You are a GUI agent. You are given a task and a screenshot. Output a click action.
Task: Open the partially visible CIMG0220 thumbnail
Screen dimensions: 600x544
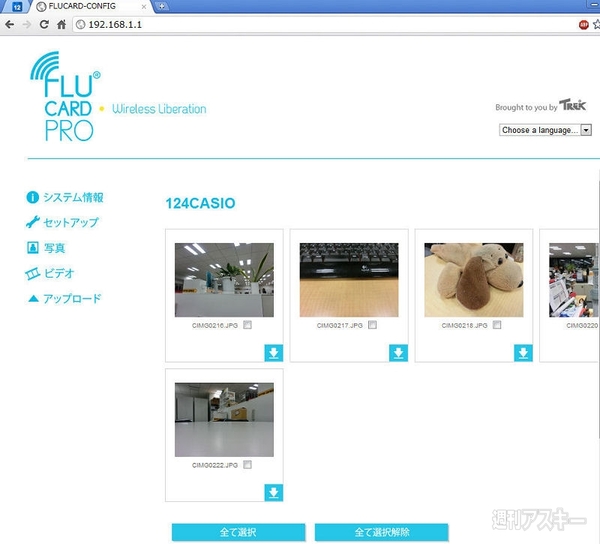(574, 280)
